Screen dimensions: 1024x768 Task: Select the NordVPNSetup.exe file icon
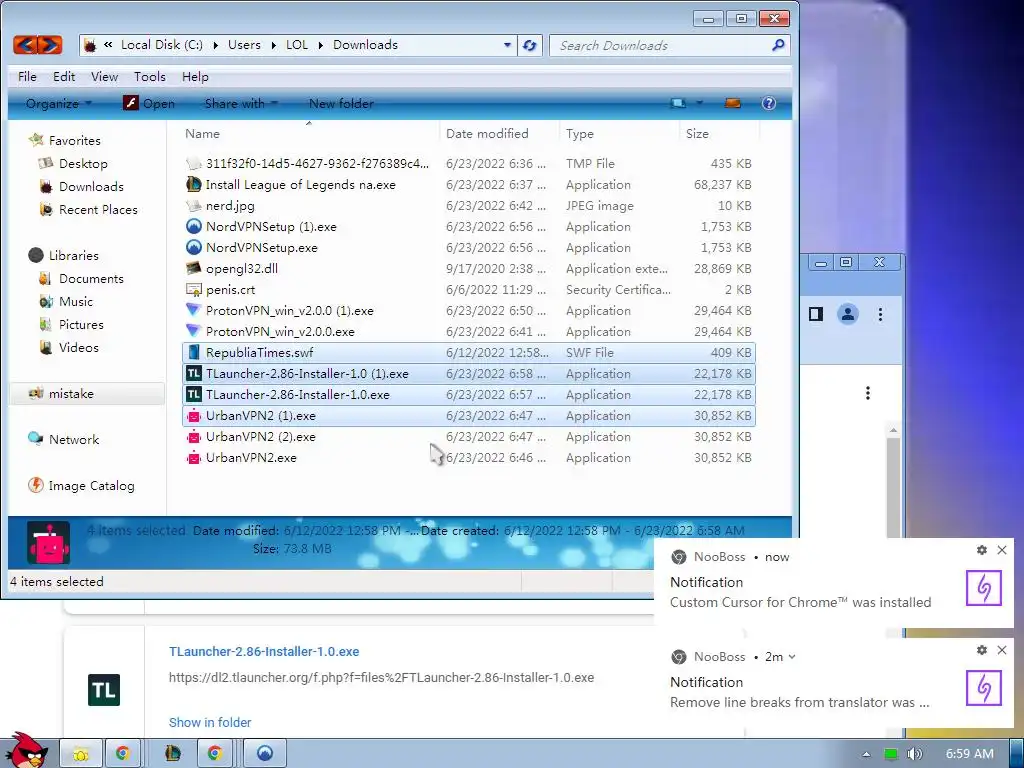[x=193, y=248]
